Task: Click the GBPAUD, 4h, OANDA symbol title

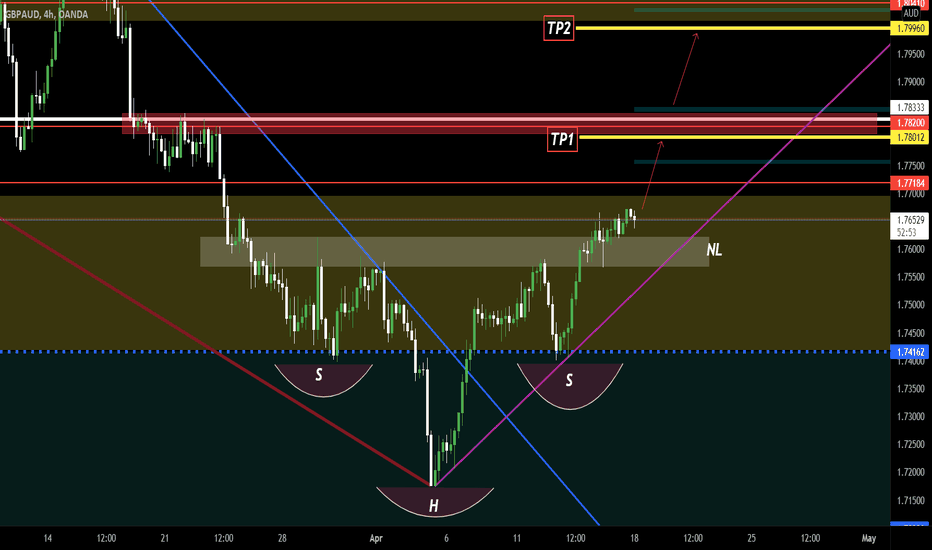Action: (x=46, y=14)
